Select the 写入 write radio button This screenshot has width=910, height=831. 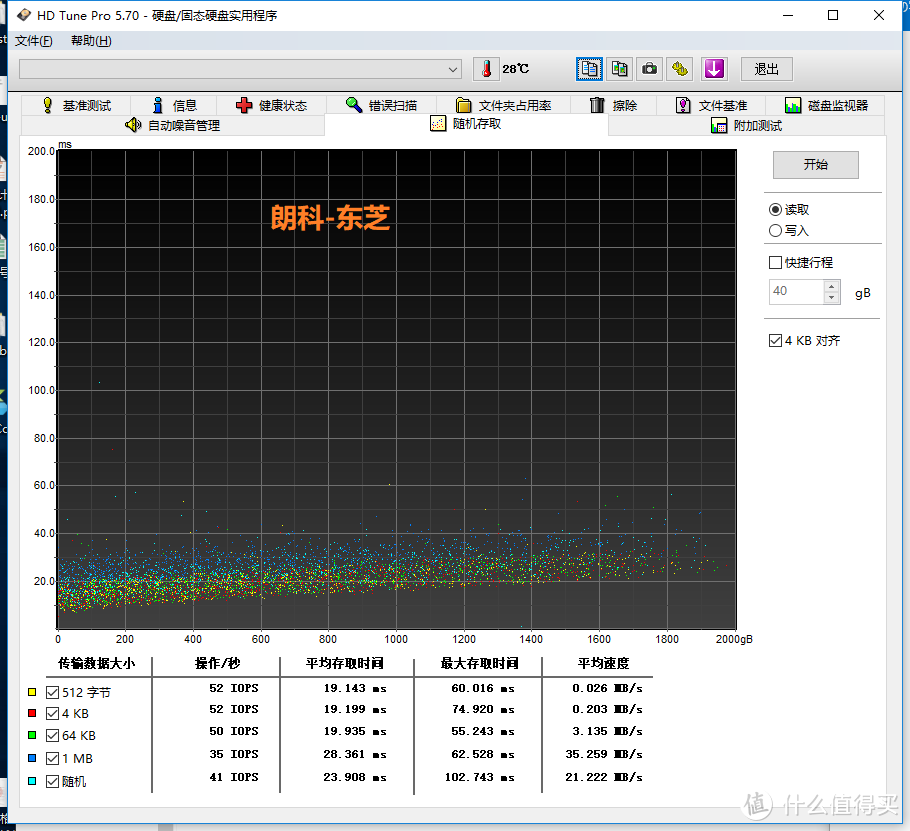[x=775, y=230]
